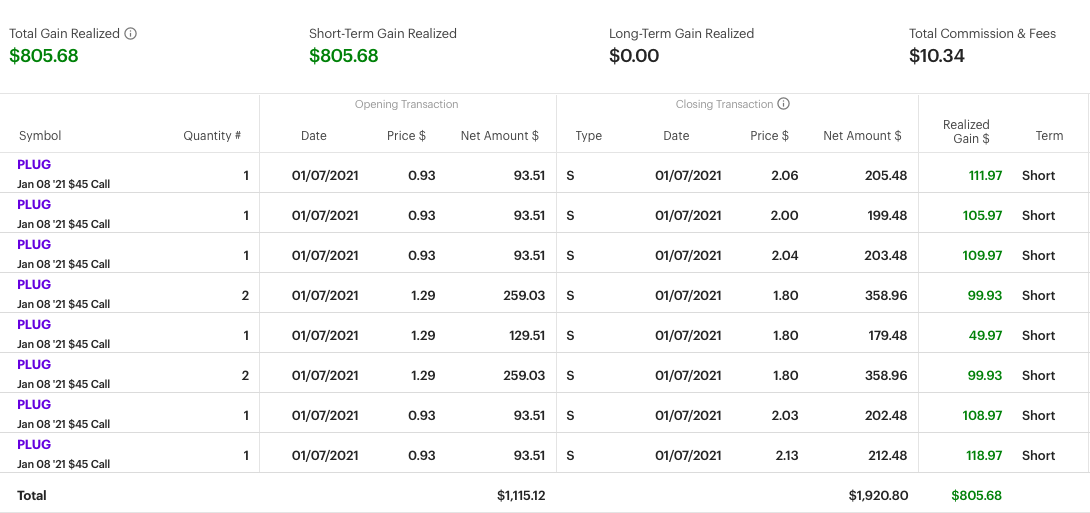Image resolution: width=1090 pixels, height=513 pixels.
Task: Click the Type column header
Action: coord(589,136)
